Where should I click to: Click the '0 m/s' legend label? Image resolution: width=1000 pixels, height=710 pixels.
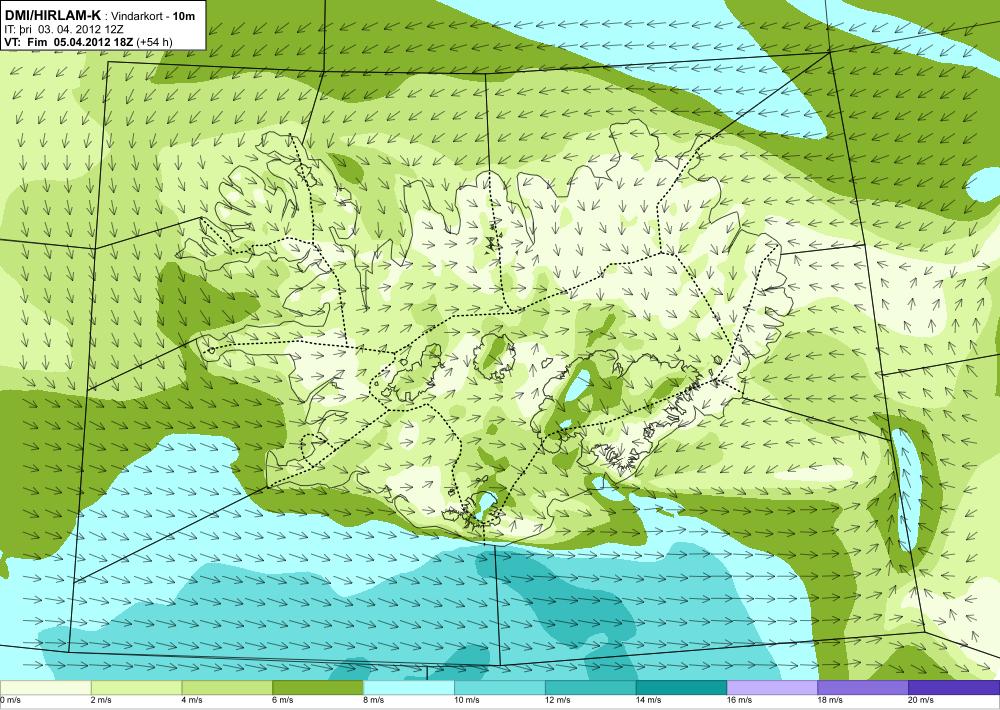(11, 700)
